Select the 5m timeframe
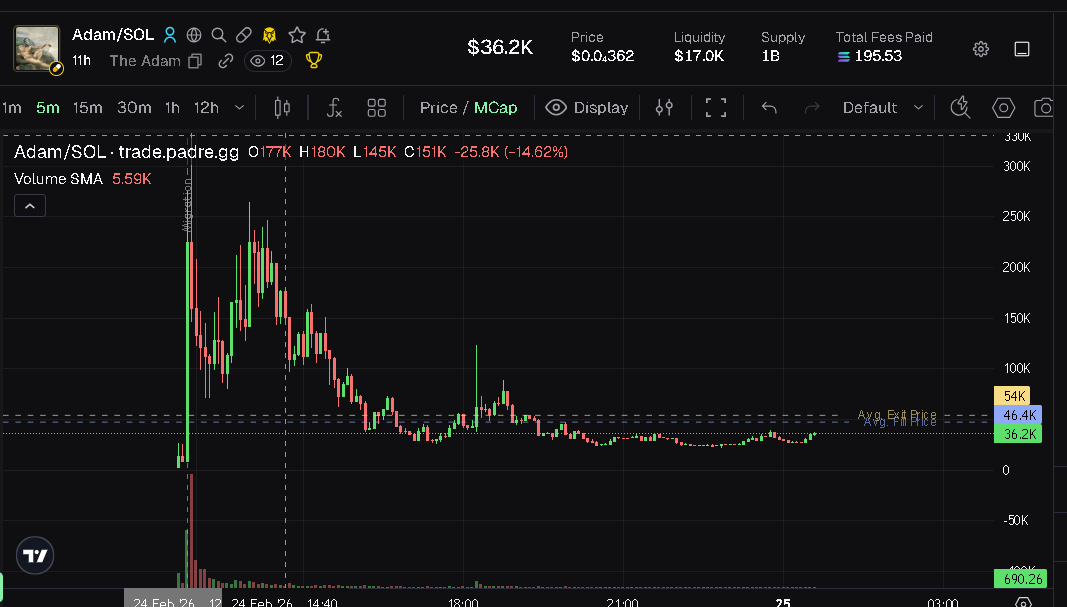 point(48,108)
